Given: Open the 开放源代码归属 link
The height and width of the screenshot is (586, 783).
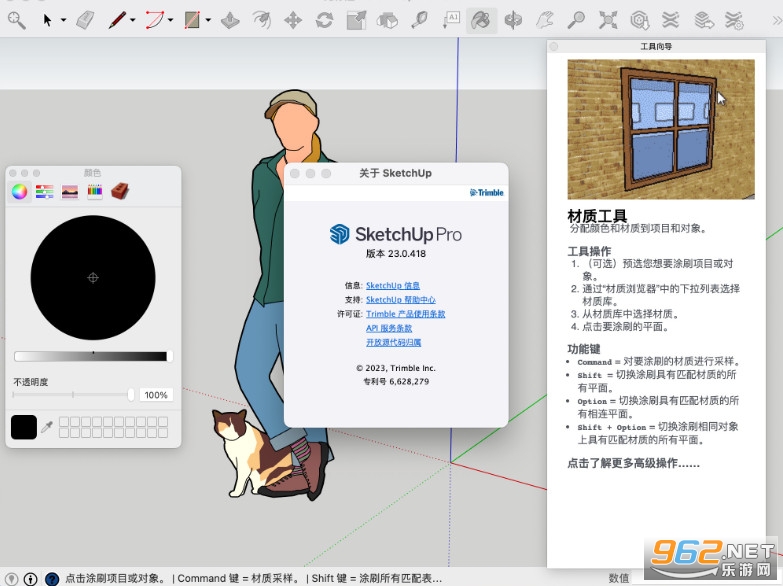Looking at the screenshot, I should click(x=393, y=342).
